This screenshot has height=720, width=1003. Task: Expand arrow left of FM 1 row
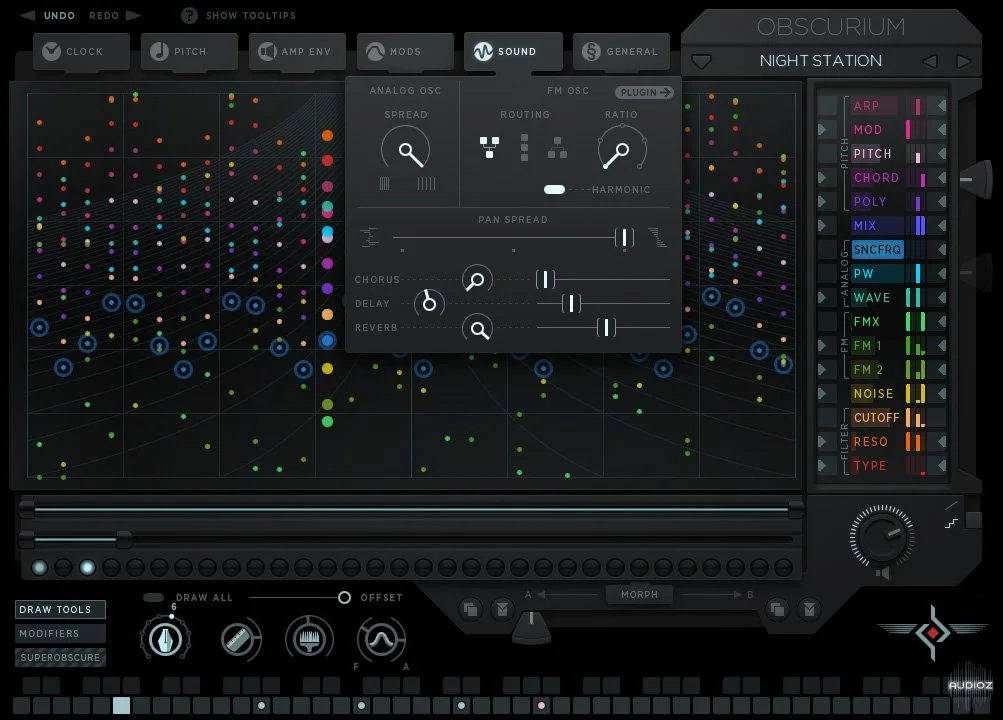pyautogui.click(x=822, y=345)
